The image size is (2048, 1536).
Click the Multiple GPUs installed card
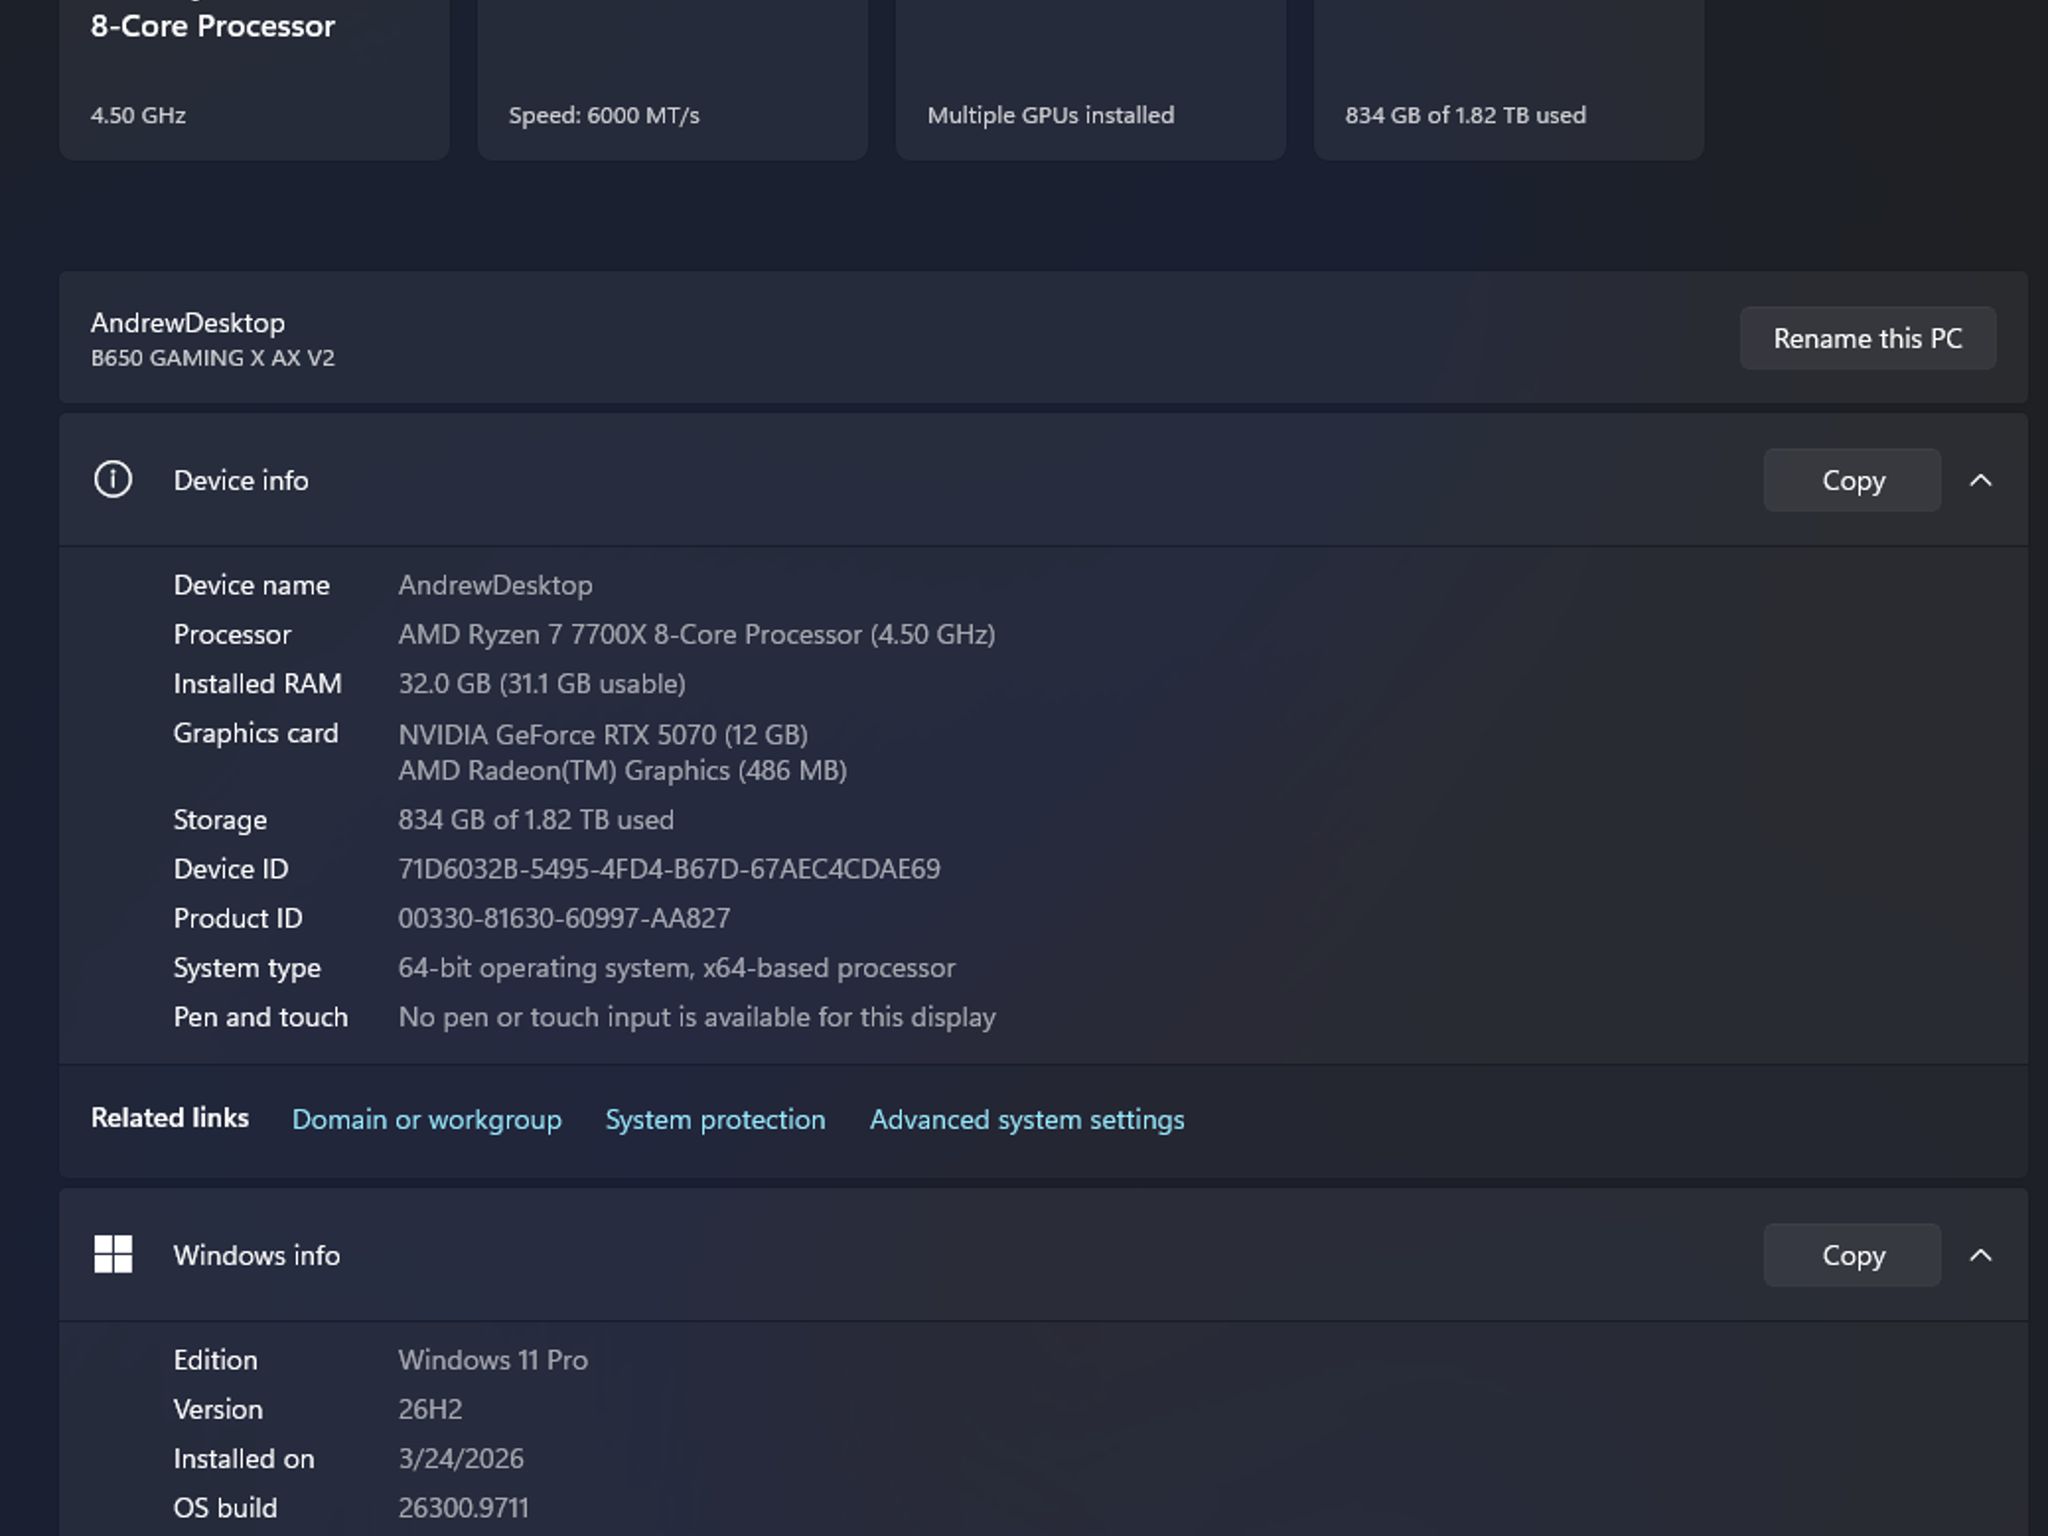tap(1090, 78)
